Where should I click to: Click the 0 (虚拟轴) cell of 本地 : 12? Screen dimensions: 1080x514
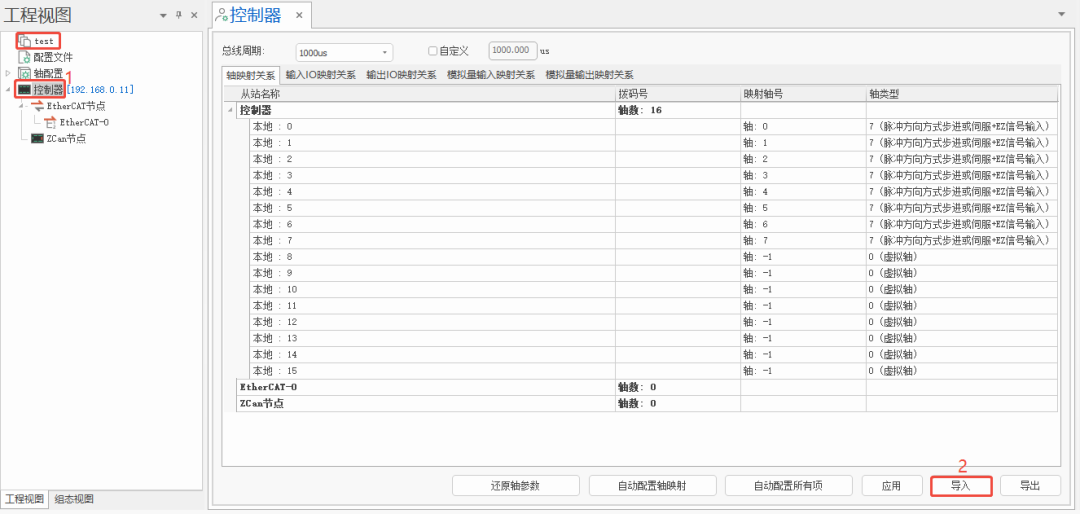[962, 322]
